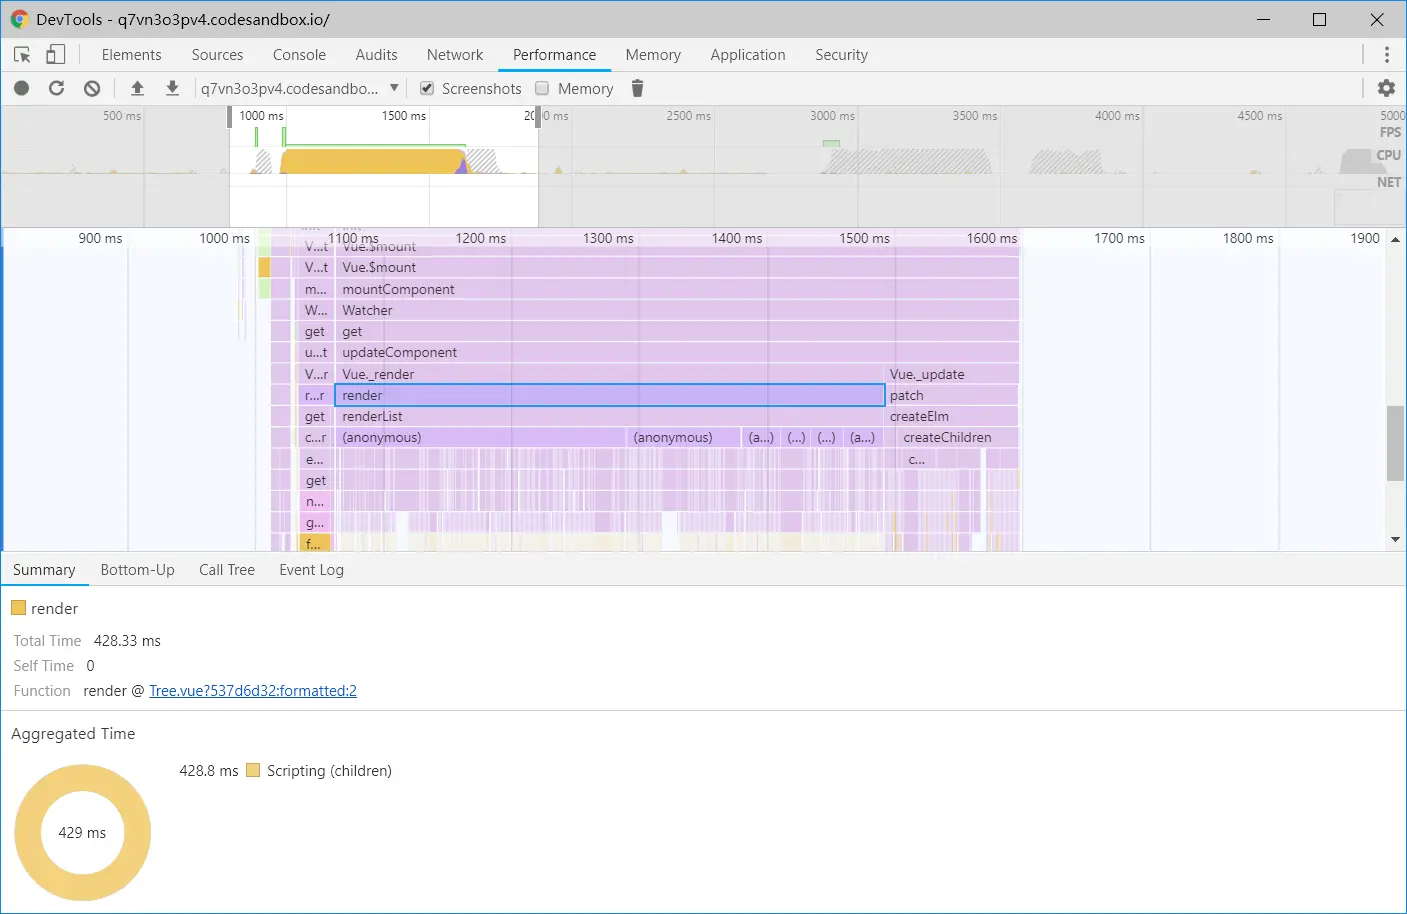Select the Call Tree tab

click(x=227, y=570)
